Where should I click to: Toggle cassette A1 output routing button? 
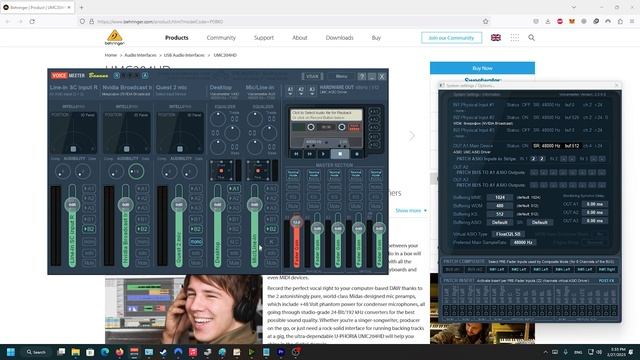coord(374,111)
